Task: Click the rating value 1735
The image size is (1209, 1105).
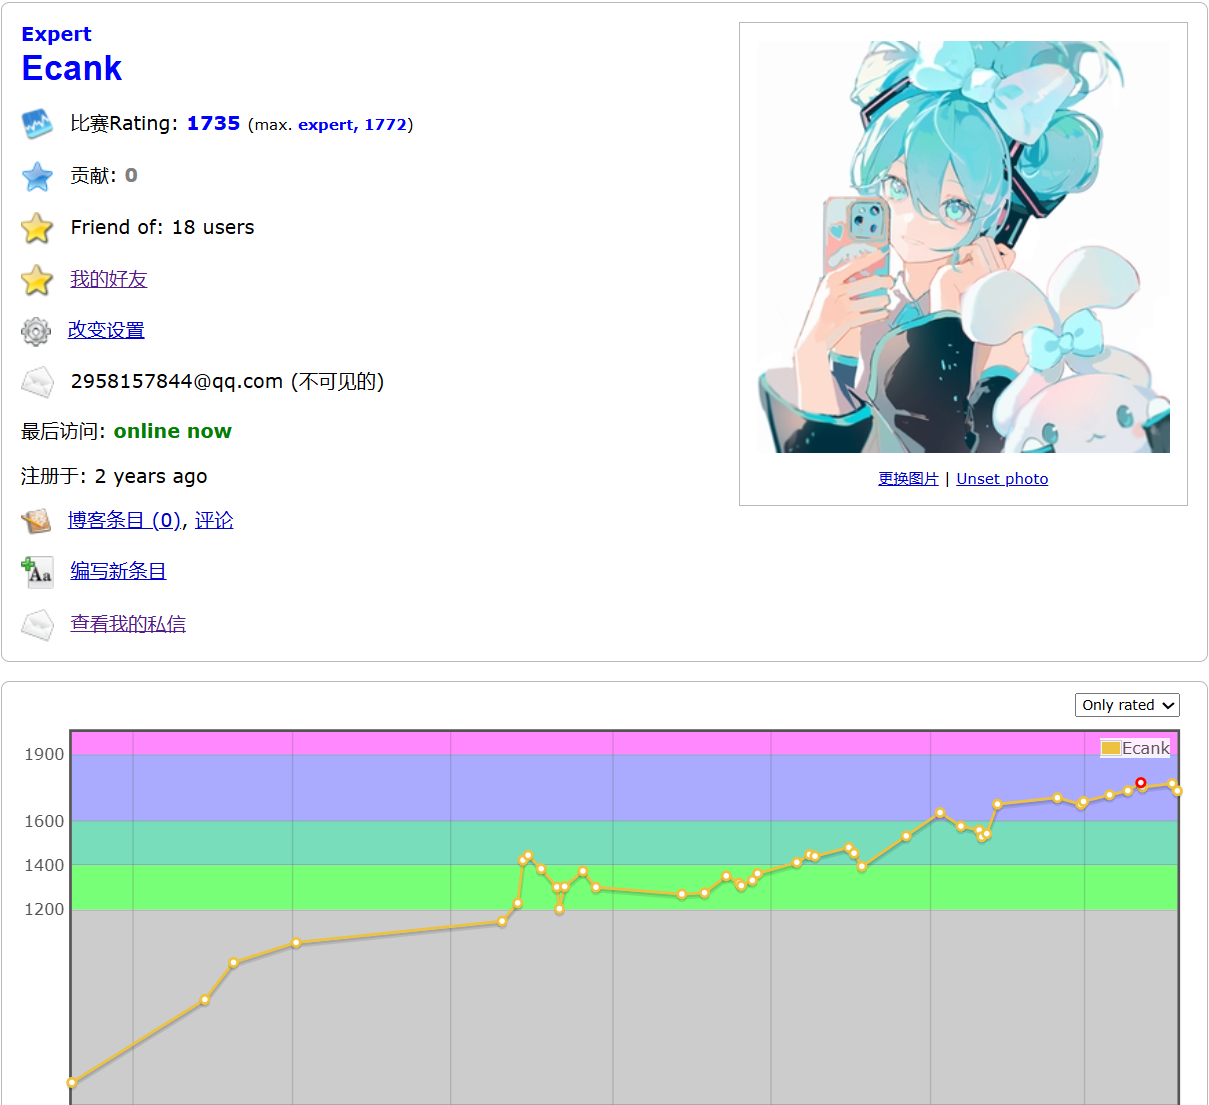Action: click(214, 123)
